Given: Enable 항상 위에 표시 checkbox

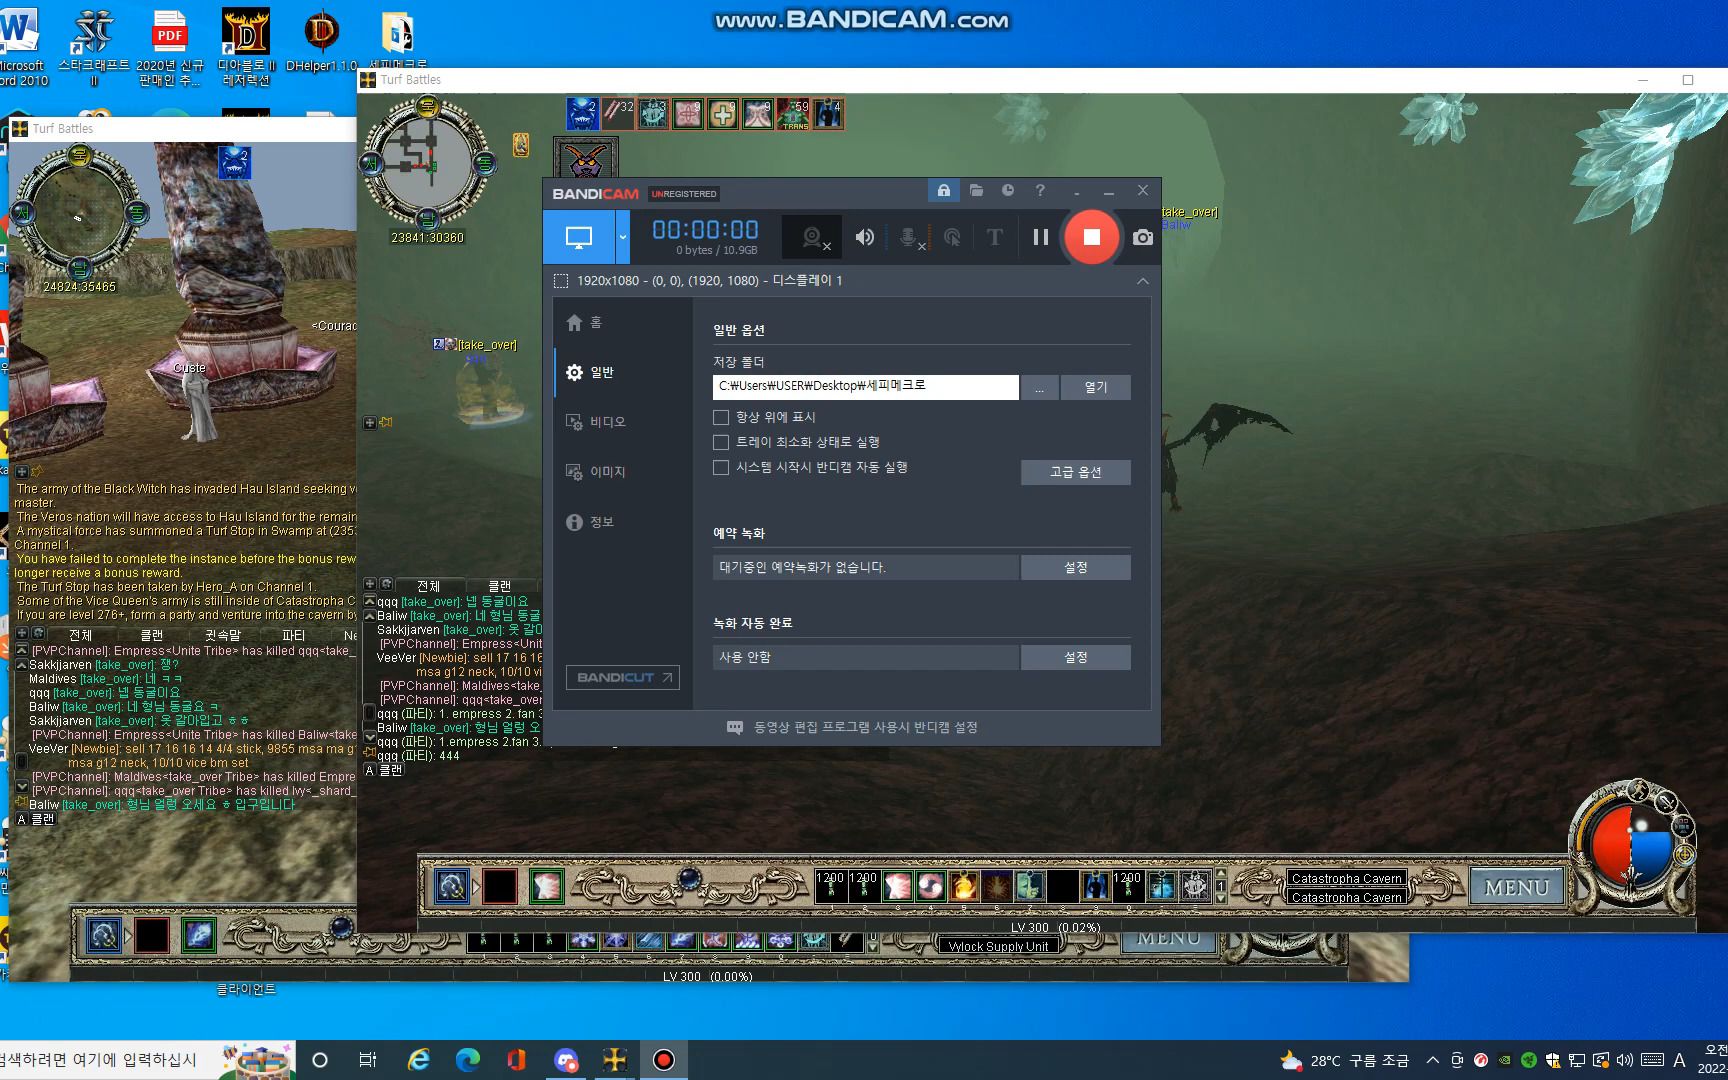Looking at the screenshot, I should 721,417.
